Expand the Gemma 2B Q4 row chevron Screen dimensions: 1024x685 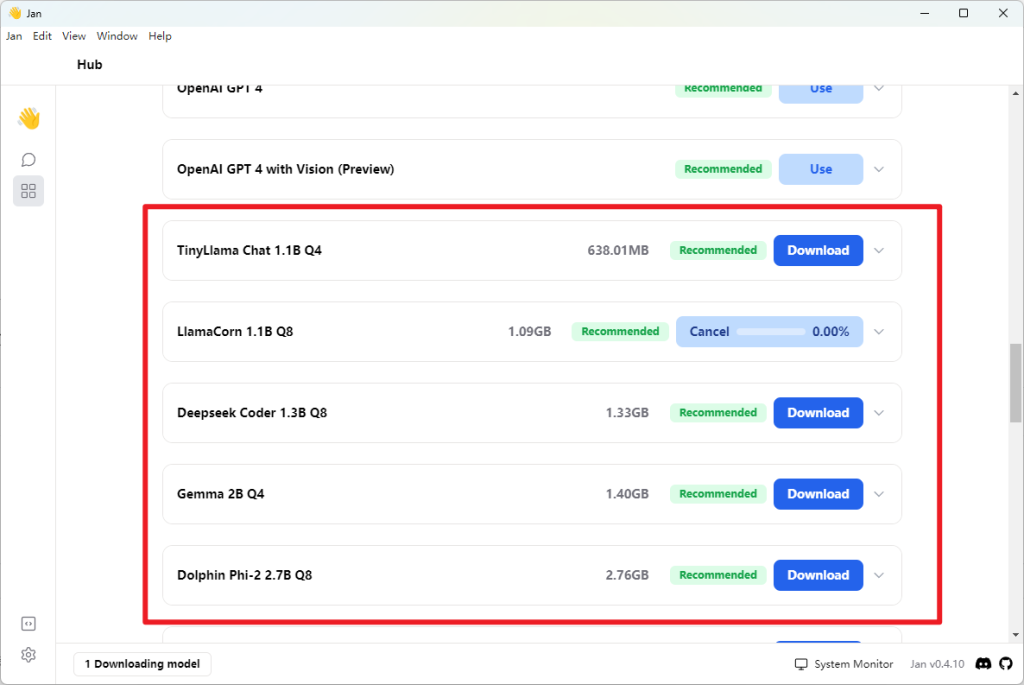tap(879, 494)
